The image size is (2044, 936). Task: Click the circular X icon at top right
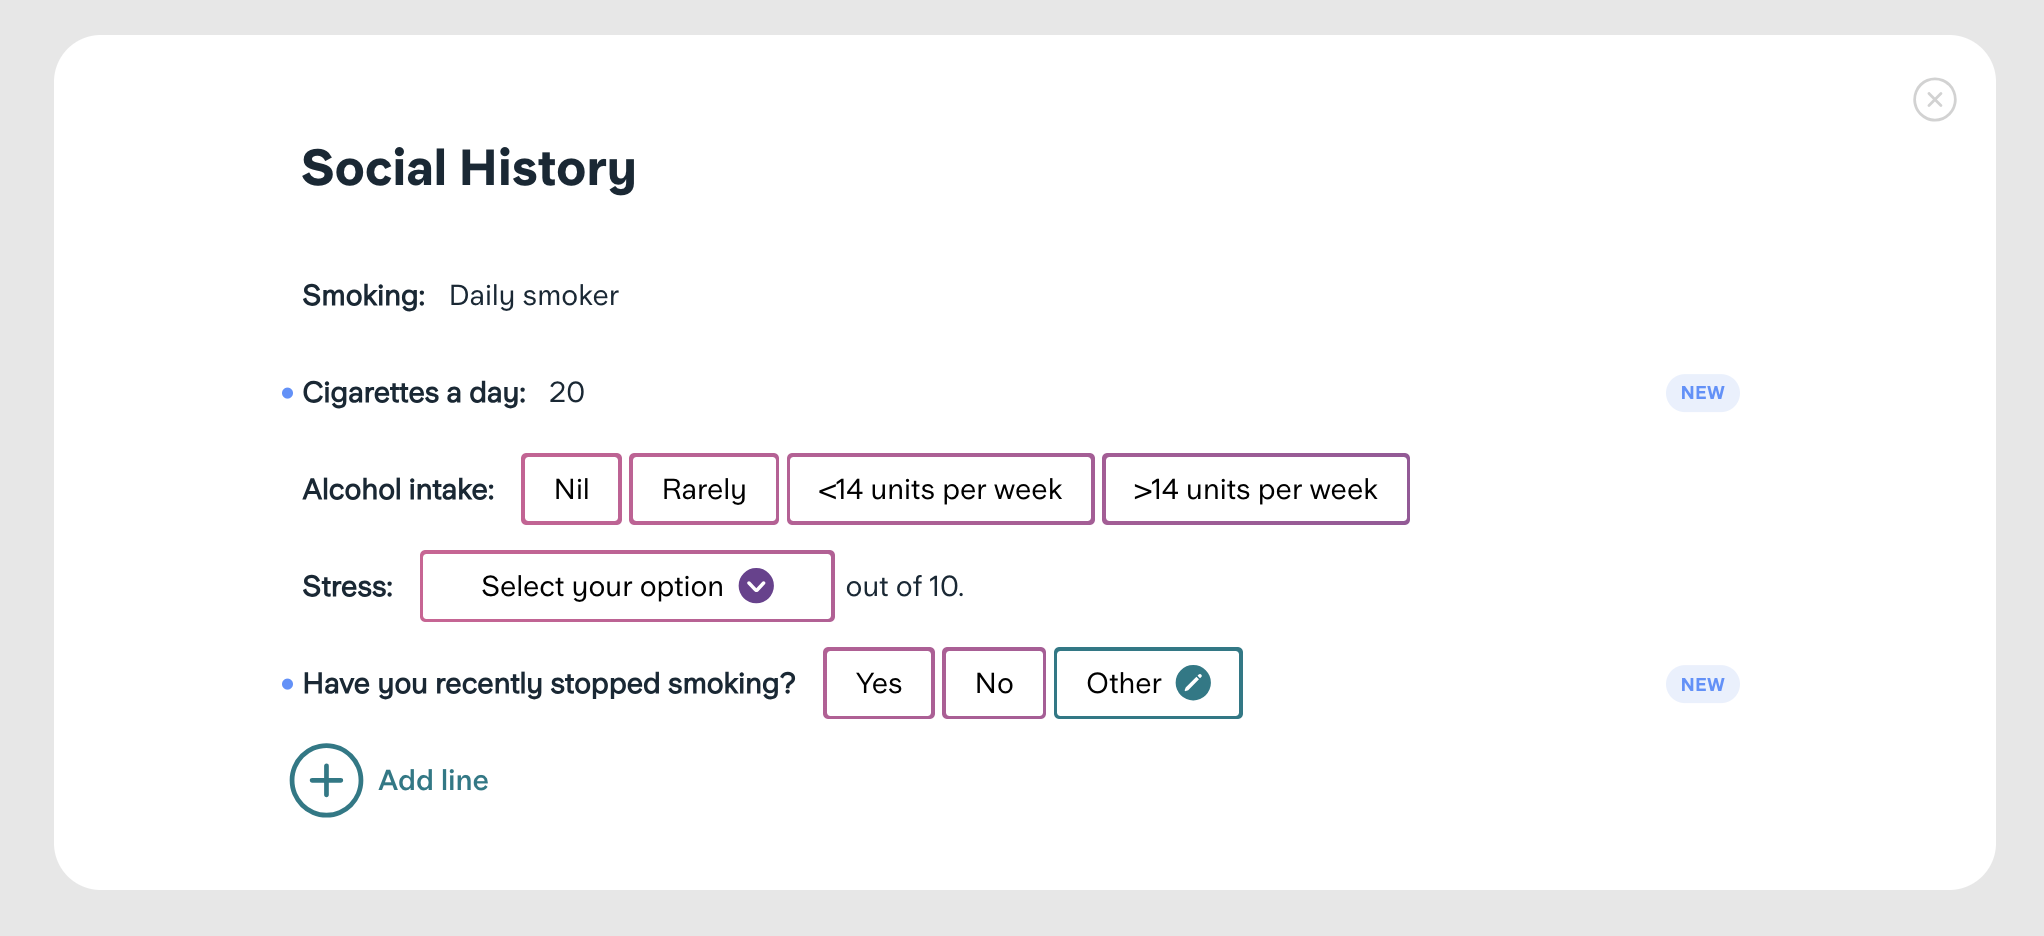pos(1935,99)
